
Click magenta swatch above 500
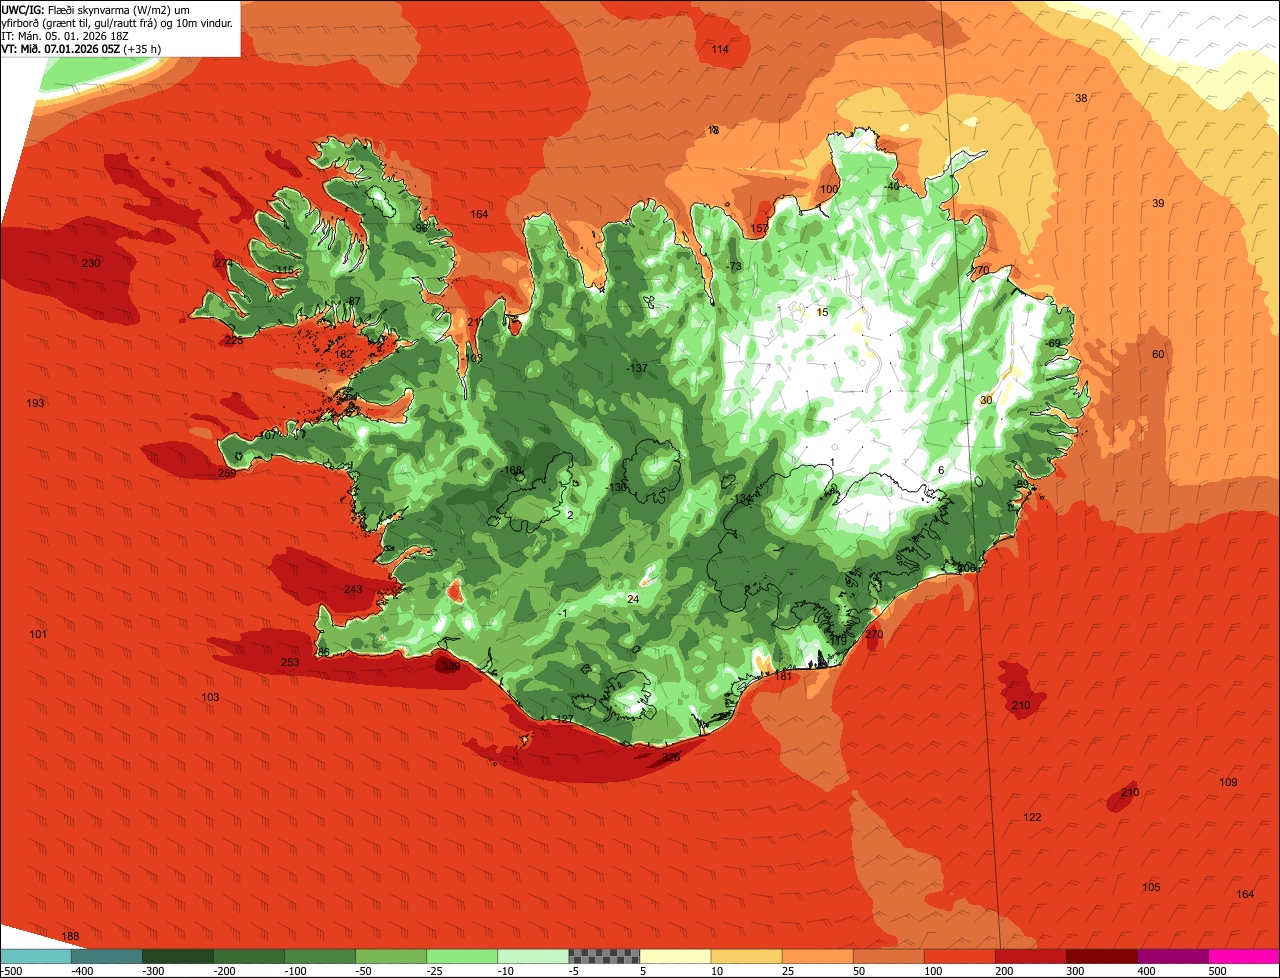point(1244,955)
